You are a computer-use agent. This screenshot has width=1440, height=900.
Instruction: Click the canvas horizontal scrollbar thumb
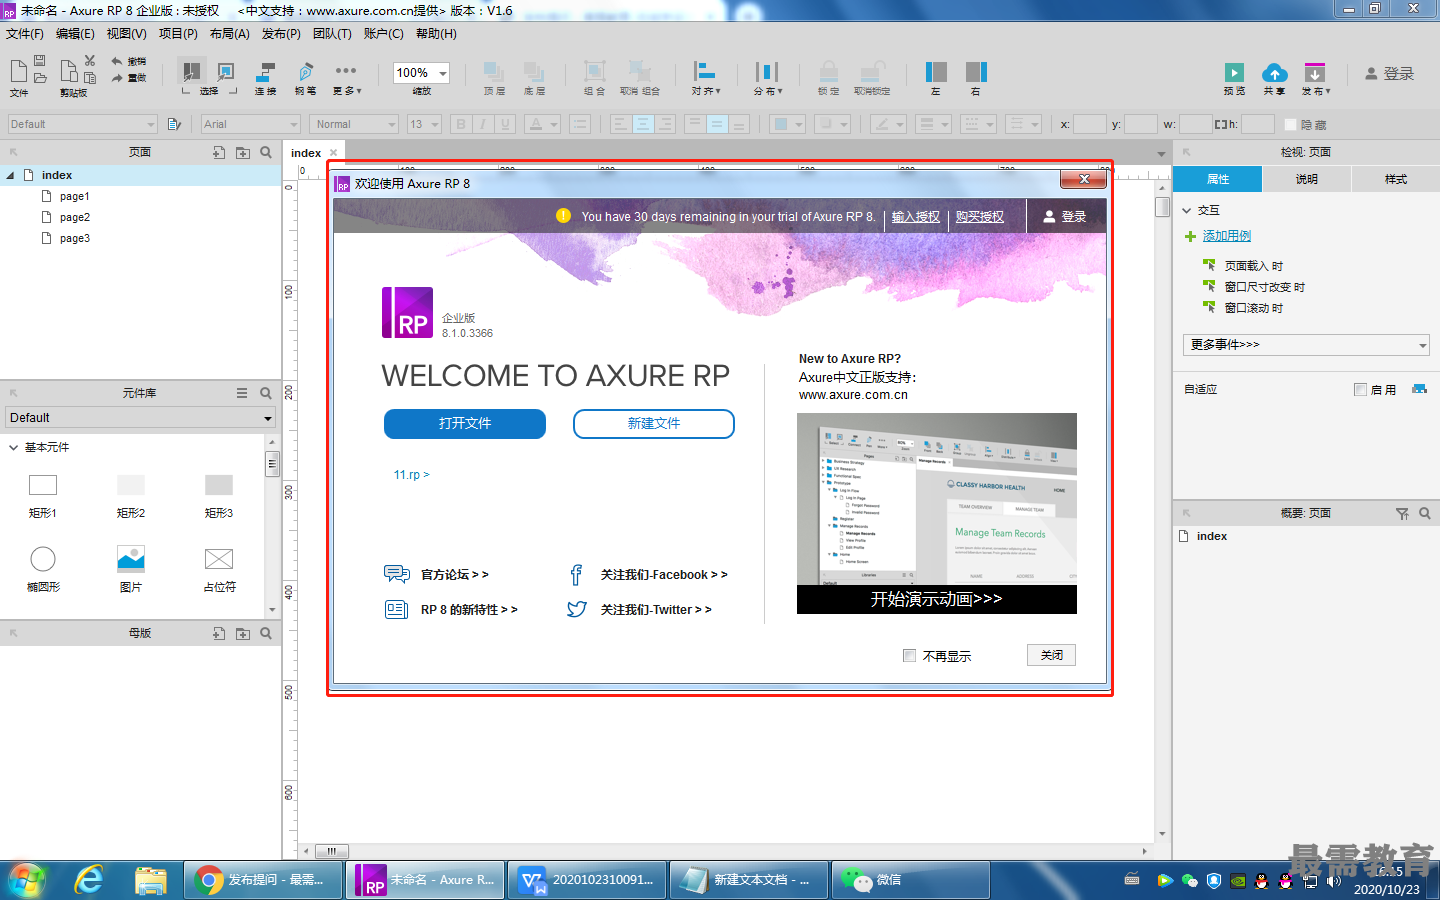pos(332,852)
